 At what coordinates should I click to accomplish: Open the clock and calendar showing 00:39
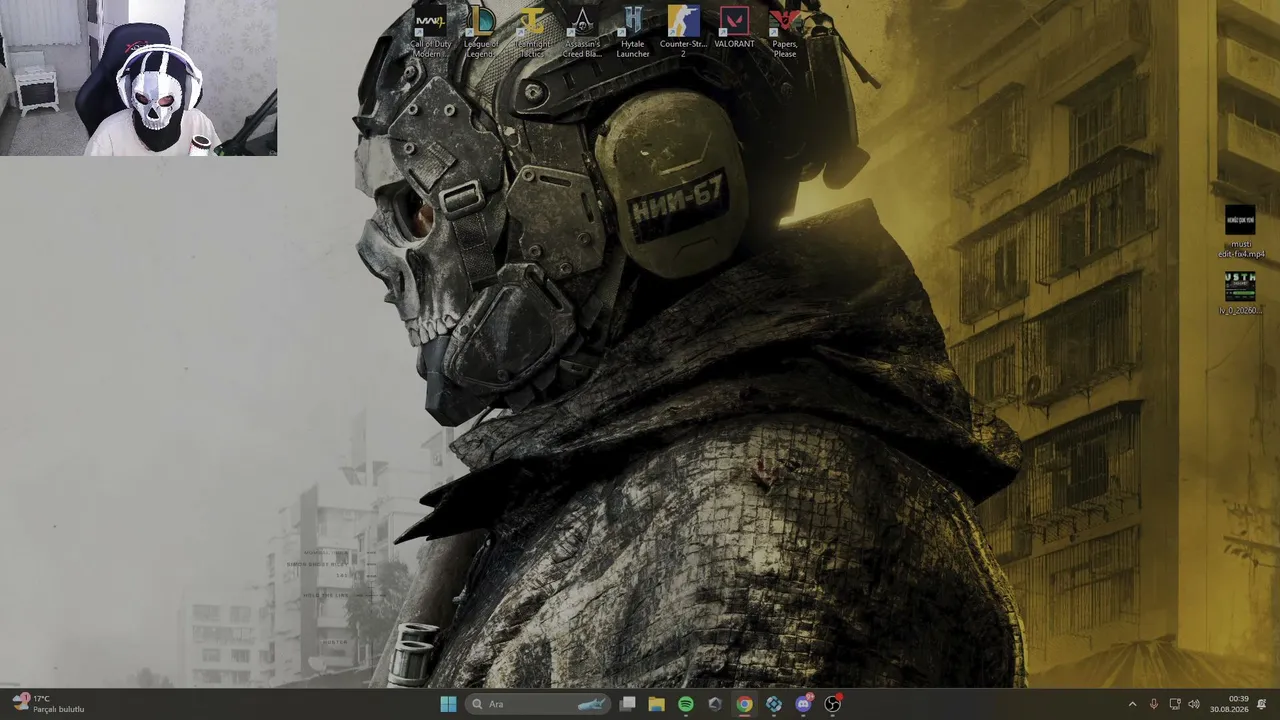tap(1229, 704)
